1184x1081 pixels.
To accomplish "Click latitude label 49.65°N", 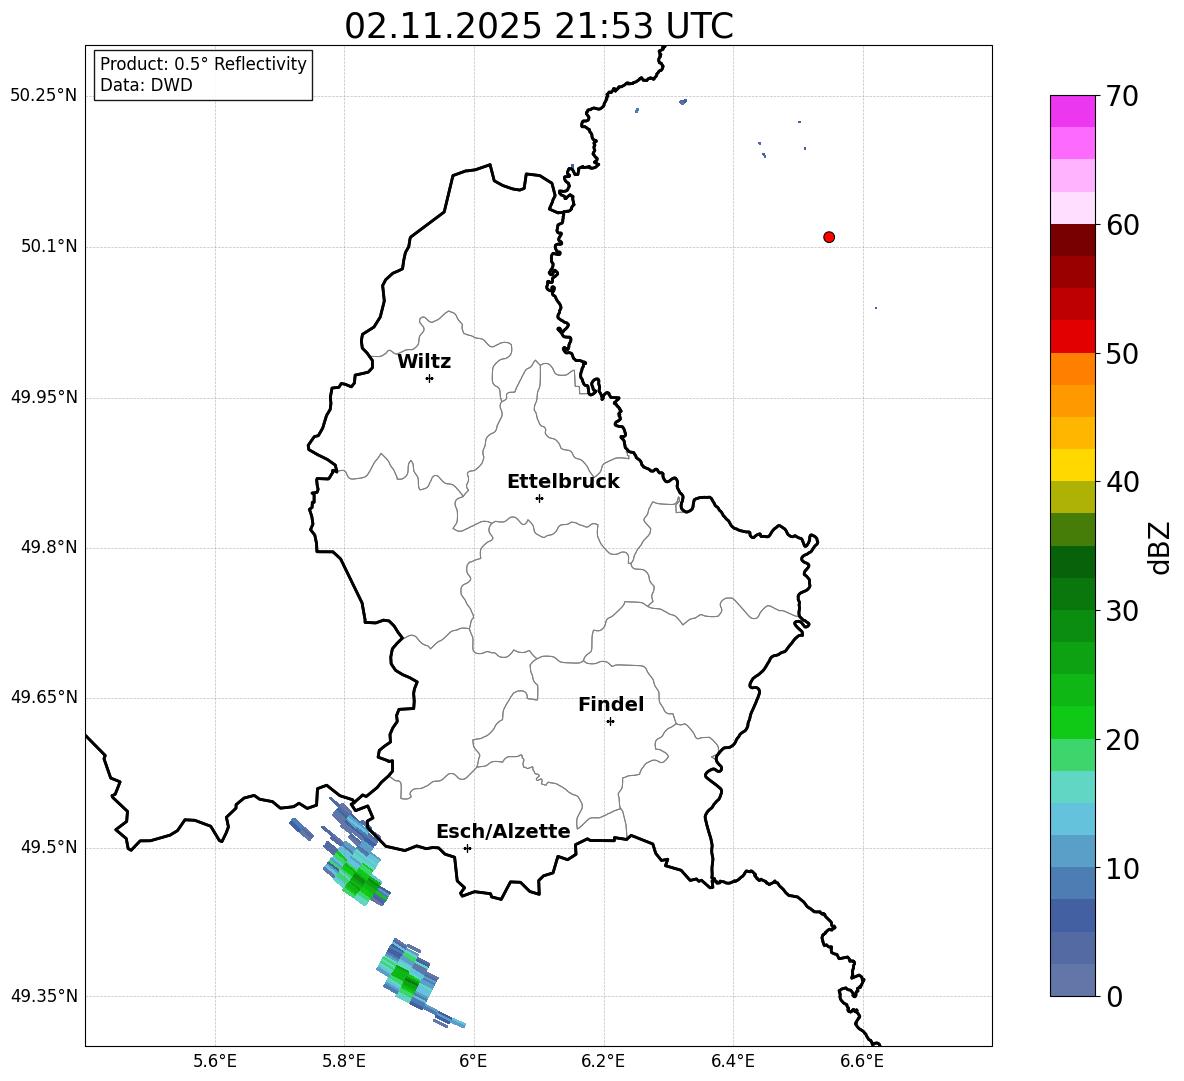I will (x=44, y=696).
